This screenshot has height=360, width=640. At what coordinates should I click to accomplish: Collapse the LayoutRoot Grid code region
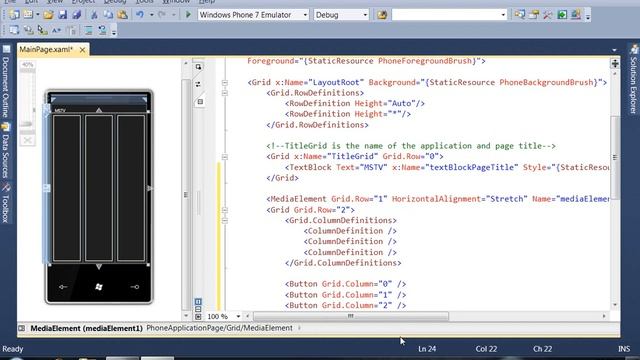(x=225, y=82)
